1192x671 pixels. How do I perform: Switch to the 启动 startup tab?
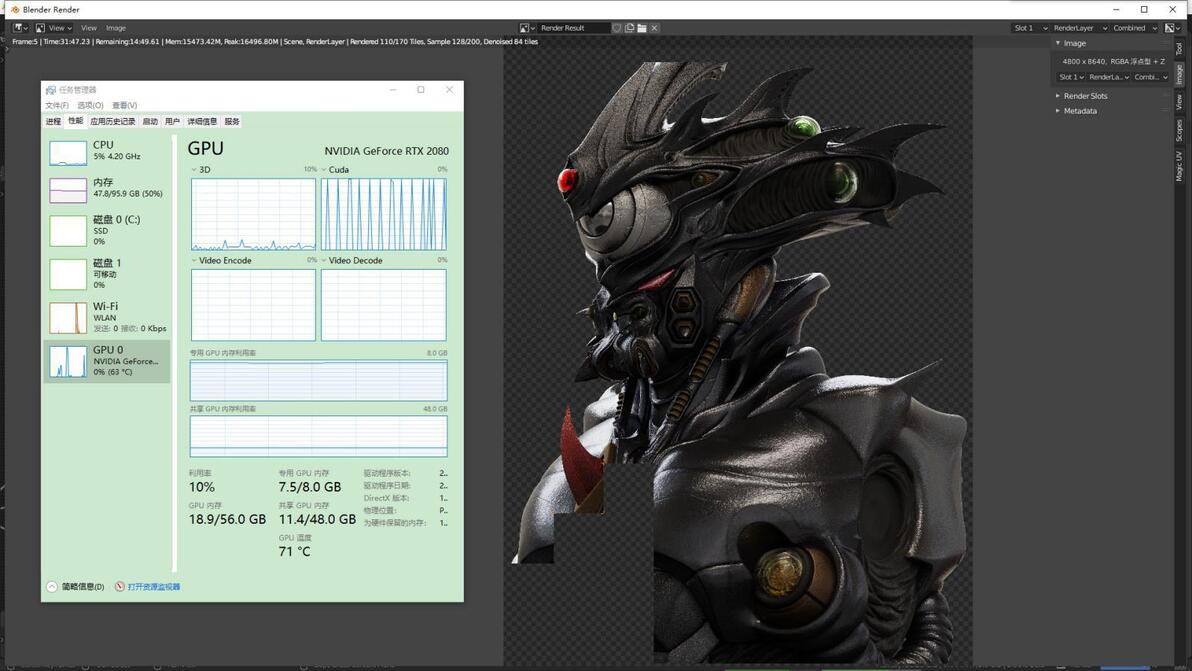(x=151, y=122)
